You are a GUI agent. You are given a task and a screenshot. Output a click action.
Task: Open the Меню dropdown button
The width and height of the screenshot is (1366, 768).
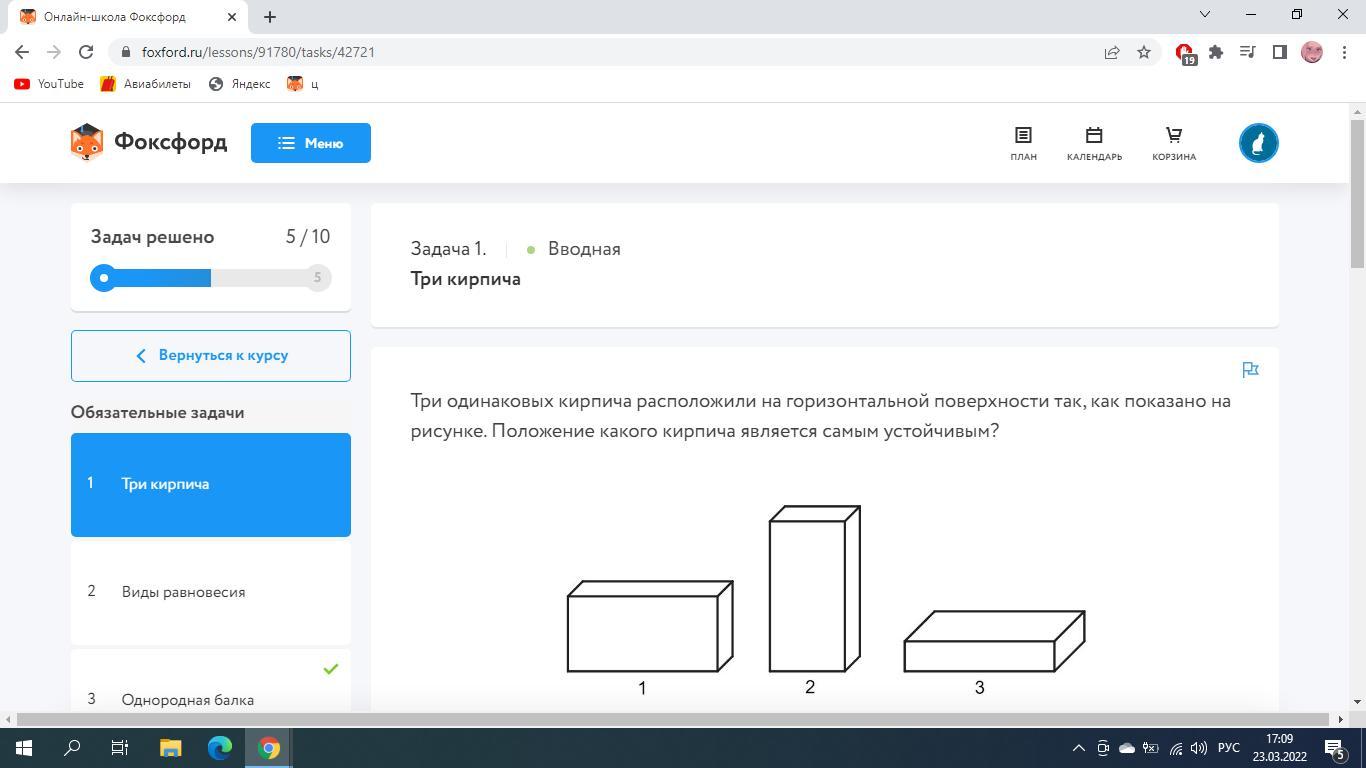tap(310, 143)
